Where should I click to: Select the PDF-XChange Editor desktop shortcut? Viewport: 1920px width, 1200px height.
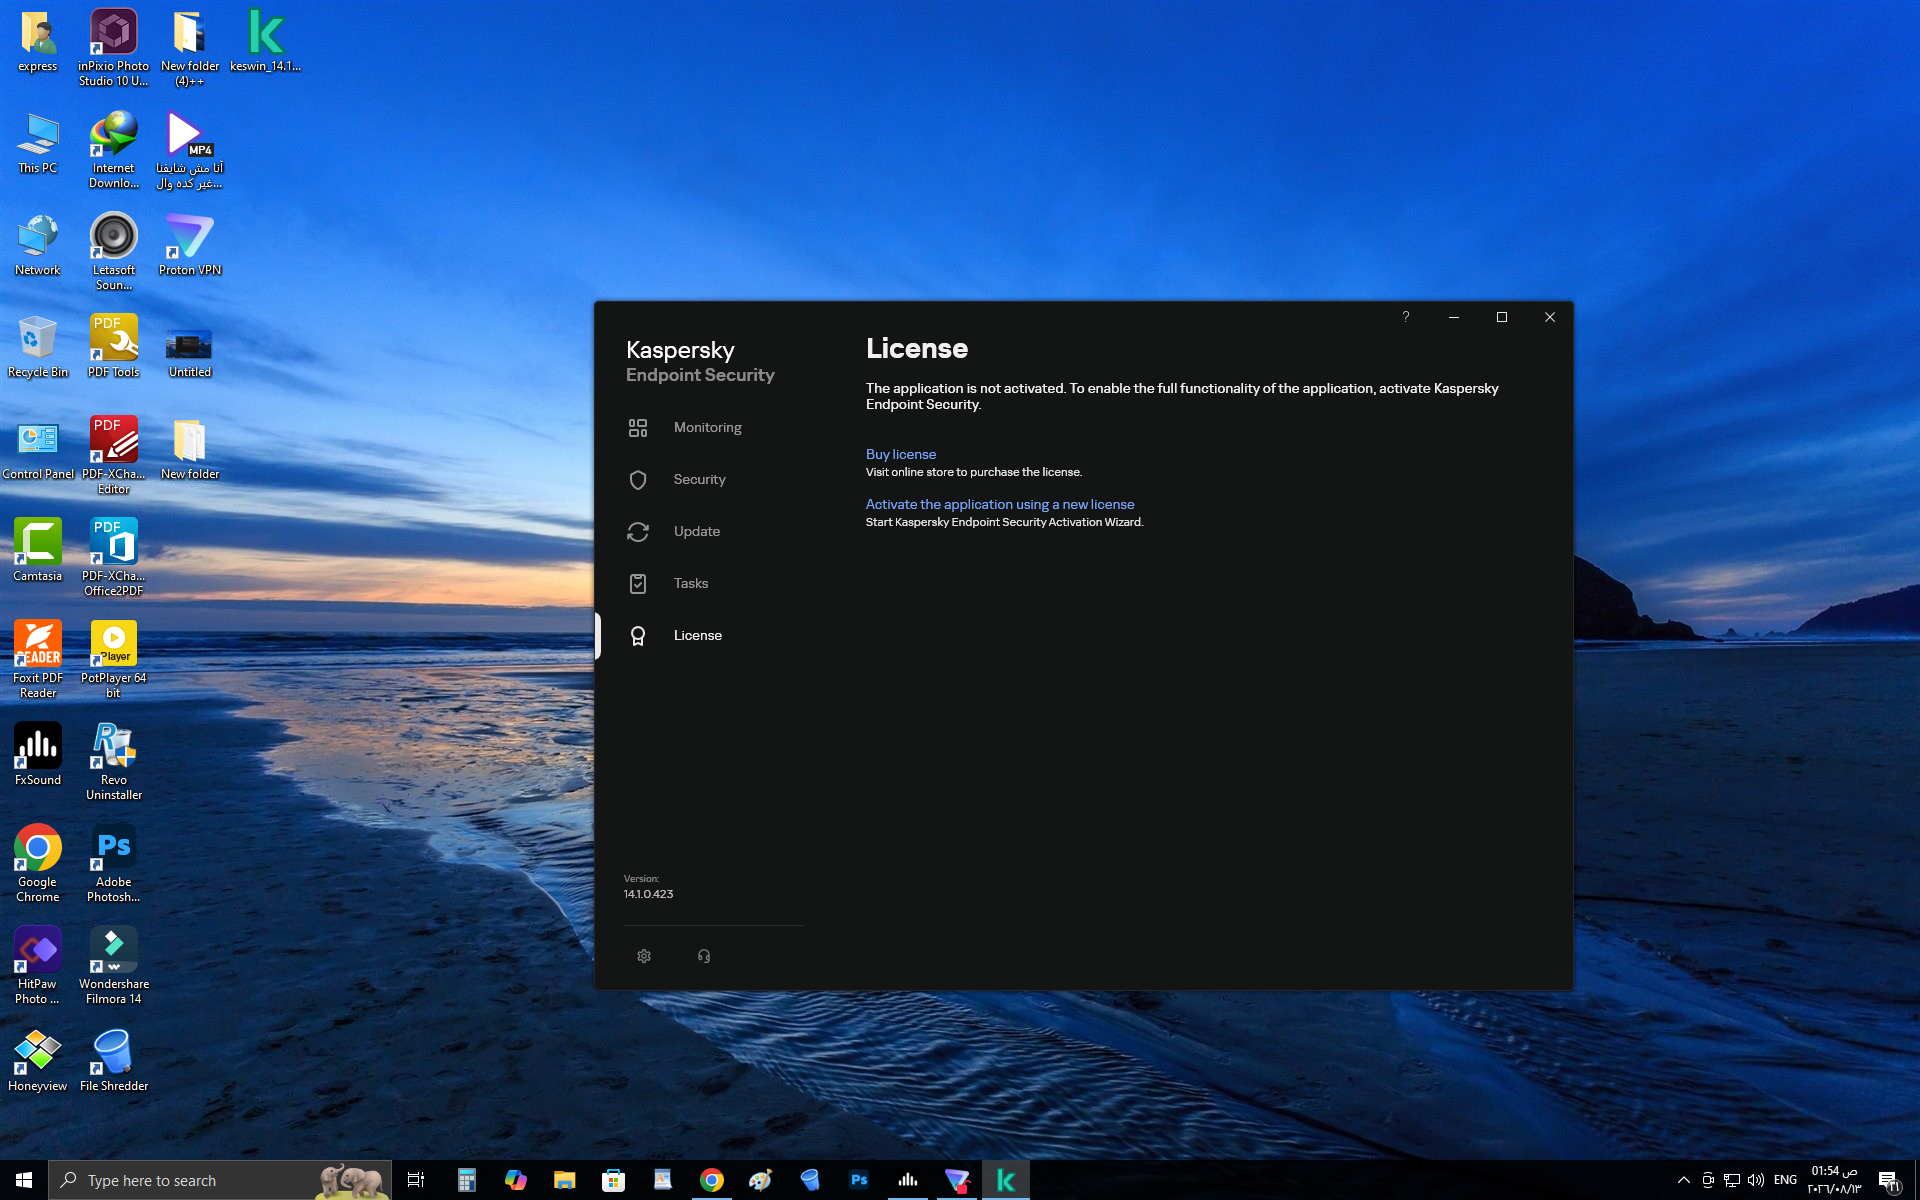(x=114, y=456)
